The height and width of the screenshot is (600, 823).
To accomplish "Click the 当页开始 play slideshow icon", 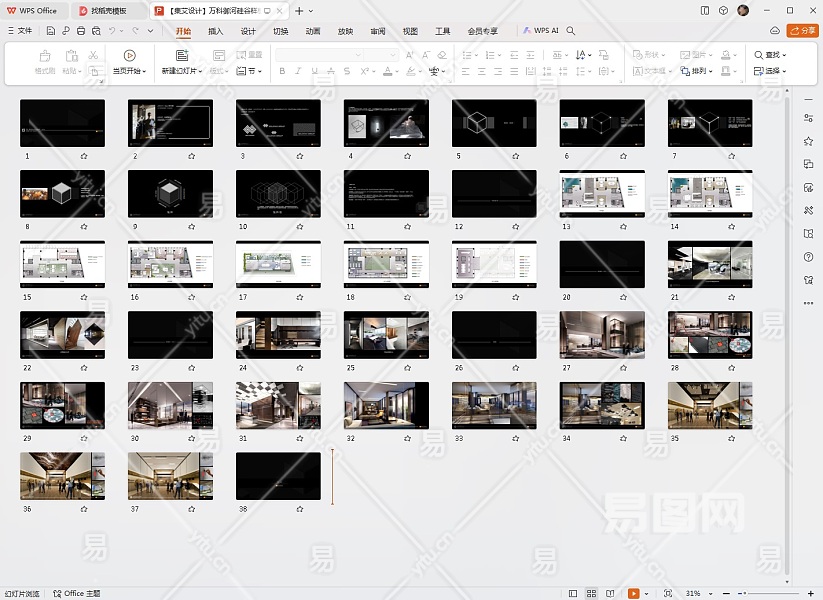I will [x=130, y=56].
